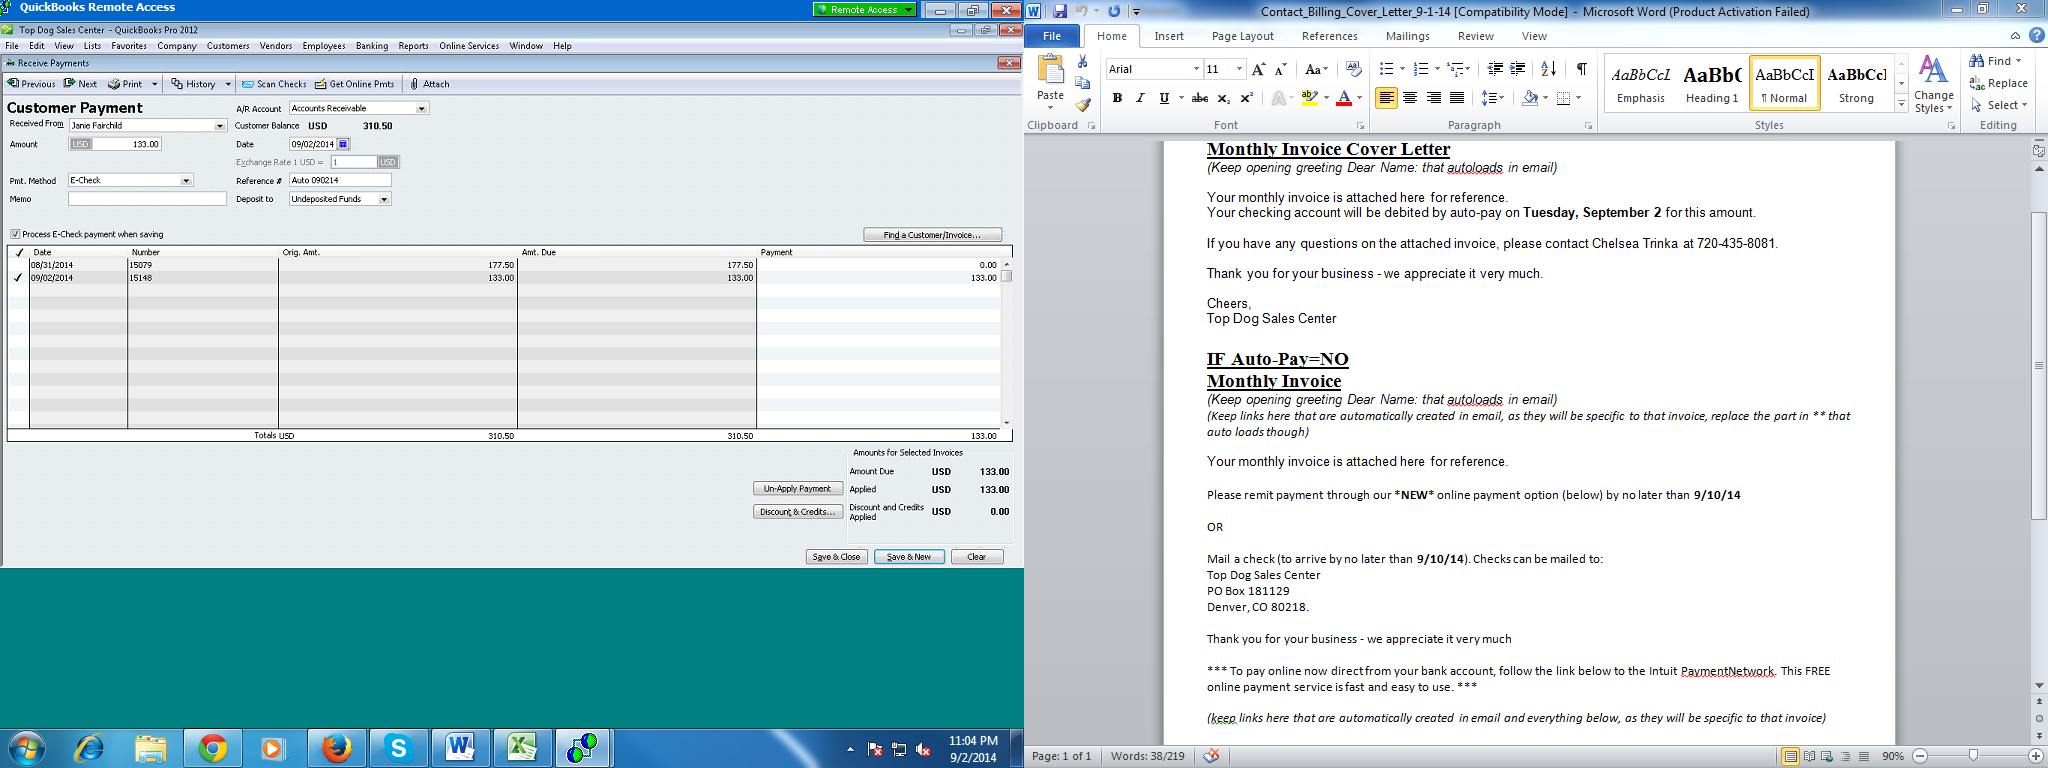The height and width of the screenshot is (768, 2048).
Task: Click the font color button in Word
Action: pos(1344,98)
